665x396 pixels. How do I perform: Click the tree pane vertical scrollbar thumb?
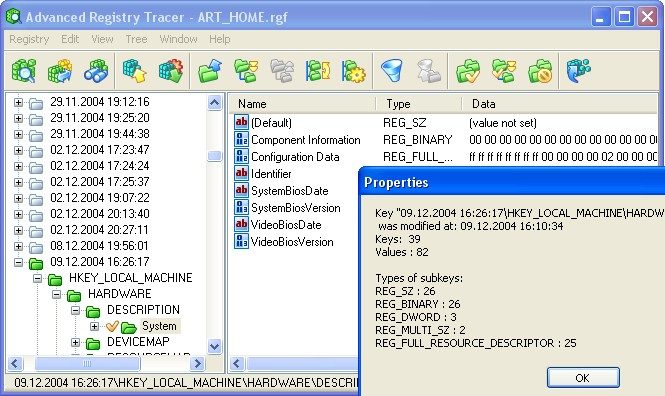(x=215, y=156)
